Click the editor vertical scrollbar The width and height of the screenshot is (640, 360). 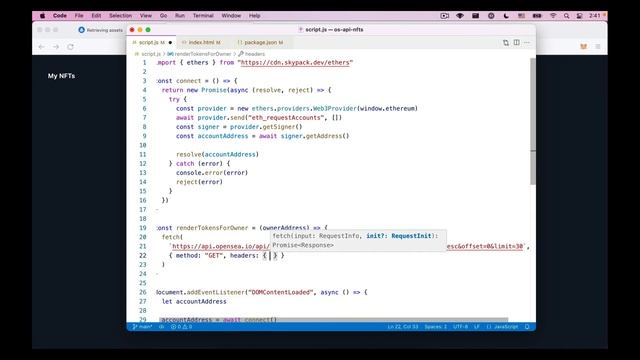click(x=533, y=121)
